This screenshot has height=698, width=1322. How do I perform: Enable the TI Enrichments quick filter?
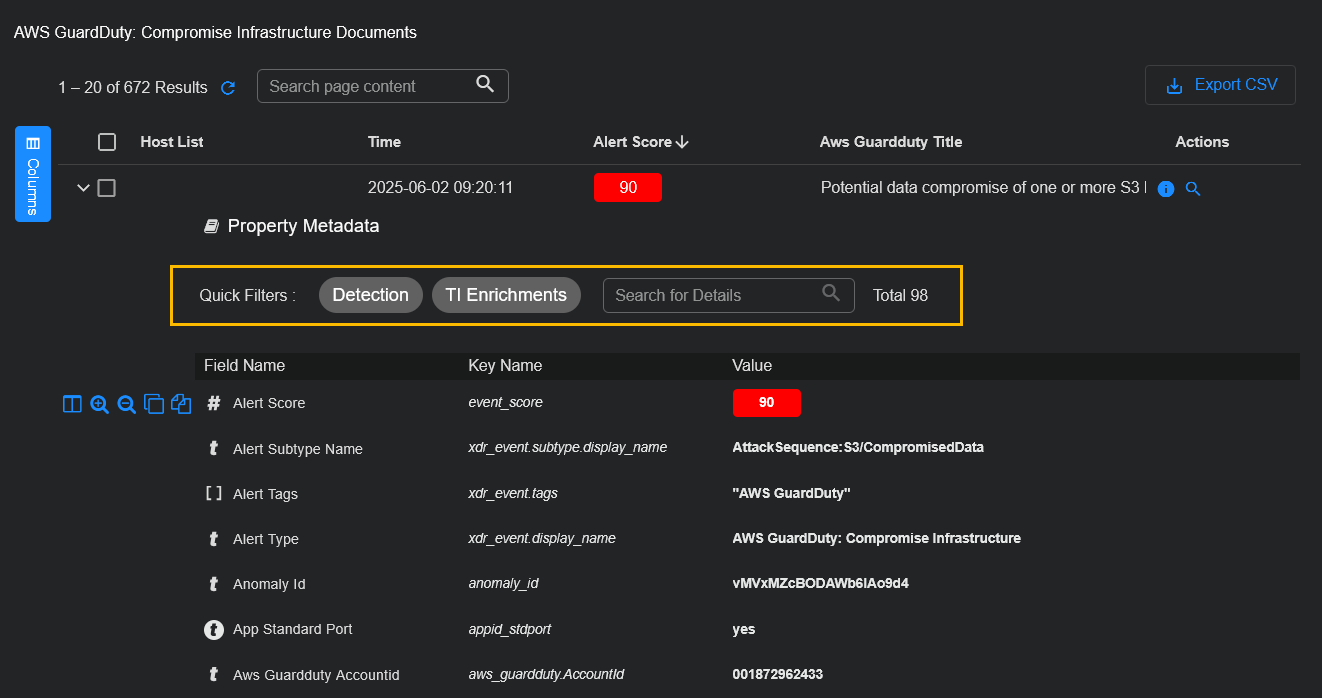click(506, 294)
